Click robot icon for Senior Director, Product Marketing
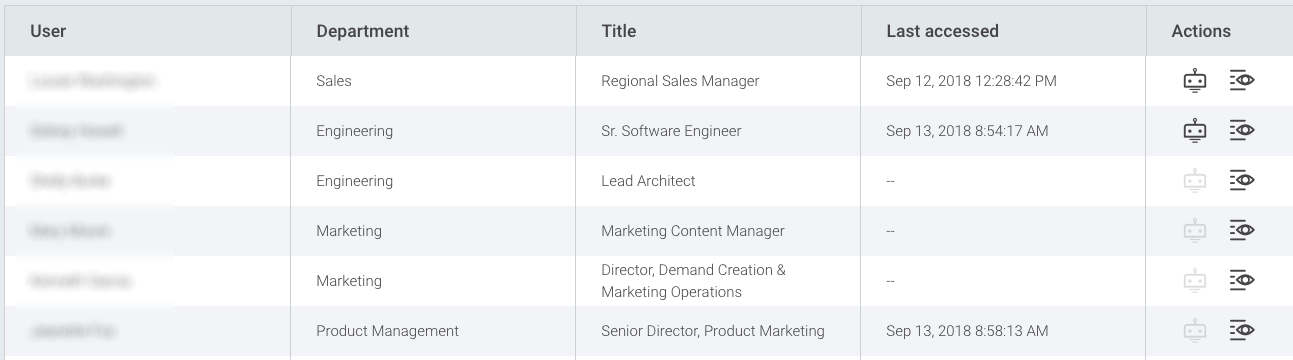 (x=1194, y=331)
